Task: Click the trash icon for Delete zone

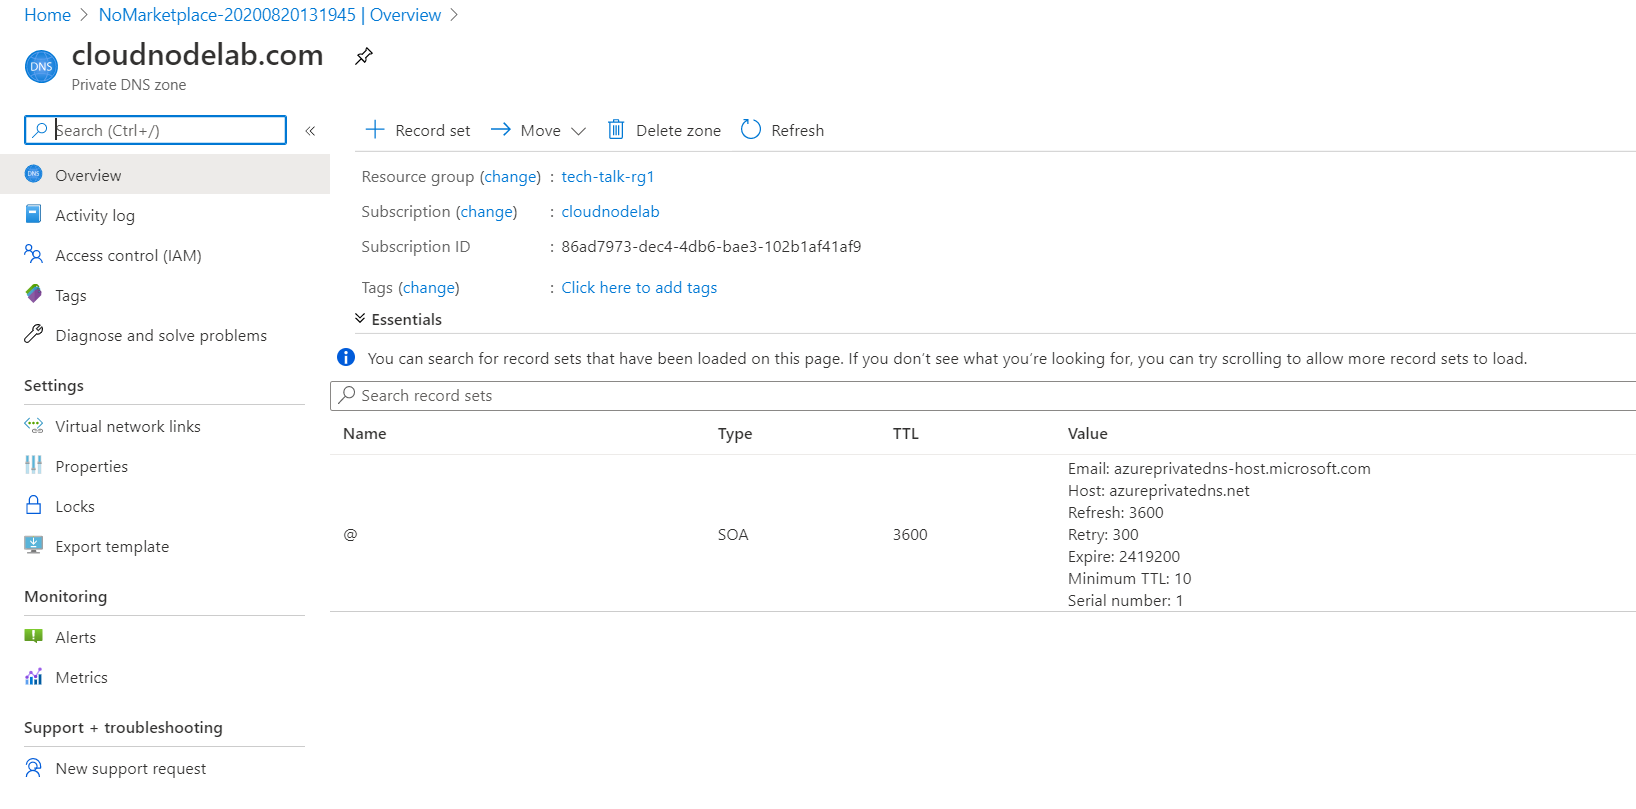Action: [616, 129]
